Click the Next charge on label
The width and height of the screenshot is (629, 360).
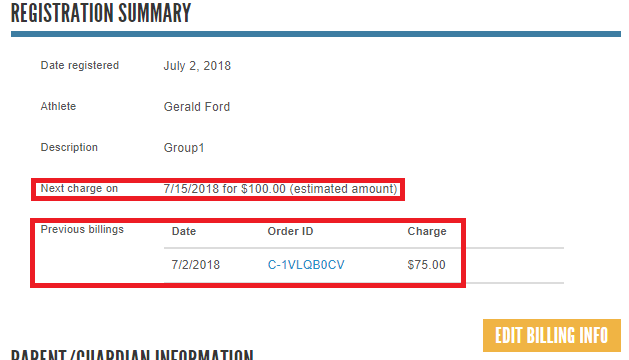79,188
